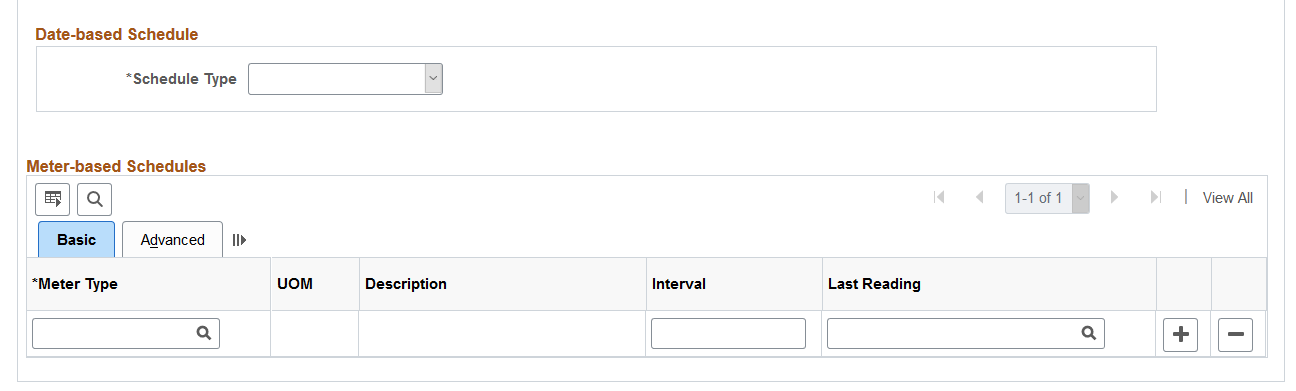Click into the Meter Type field

coord(126,334)
